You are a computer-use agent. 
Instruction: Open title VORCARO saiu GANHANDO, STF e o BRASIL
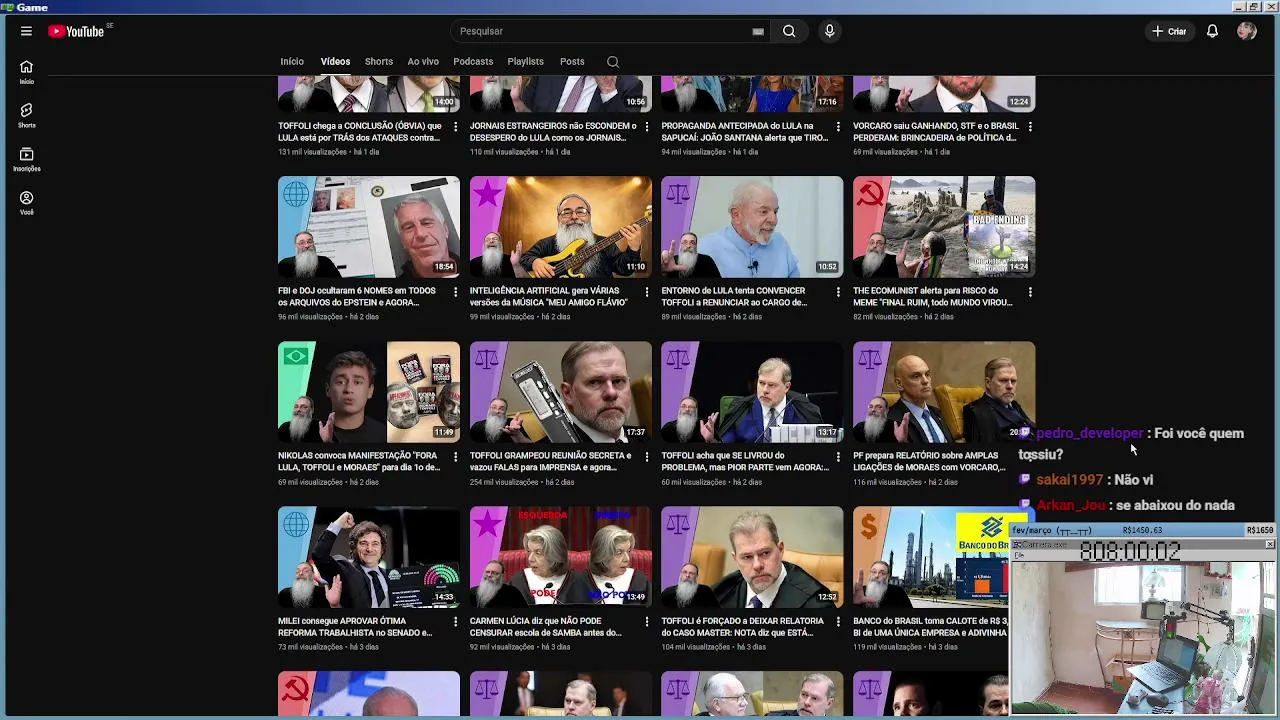click(x=936, y=132)
